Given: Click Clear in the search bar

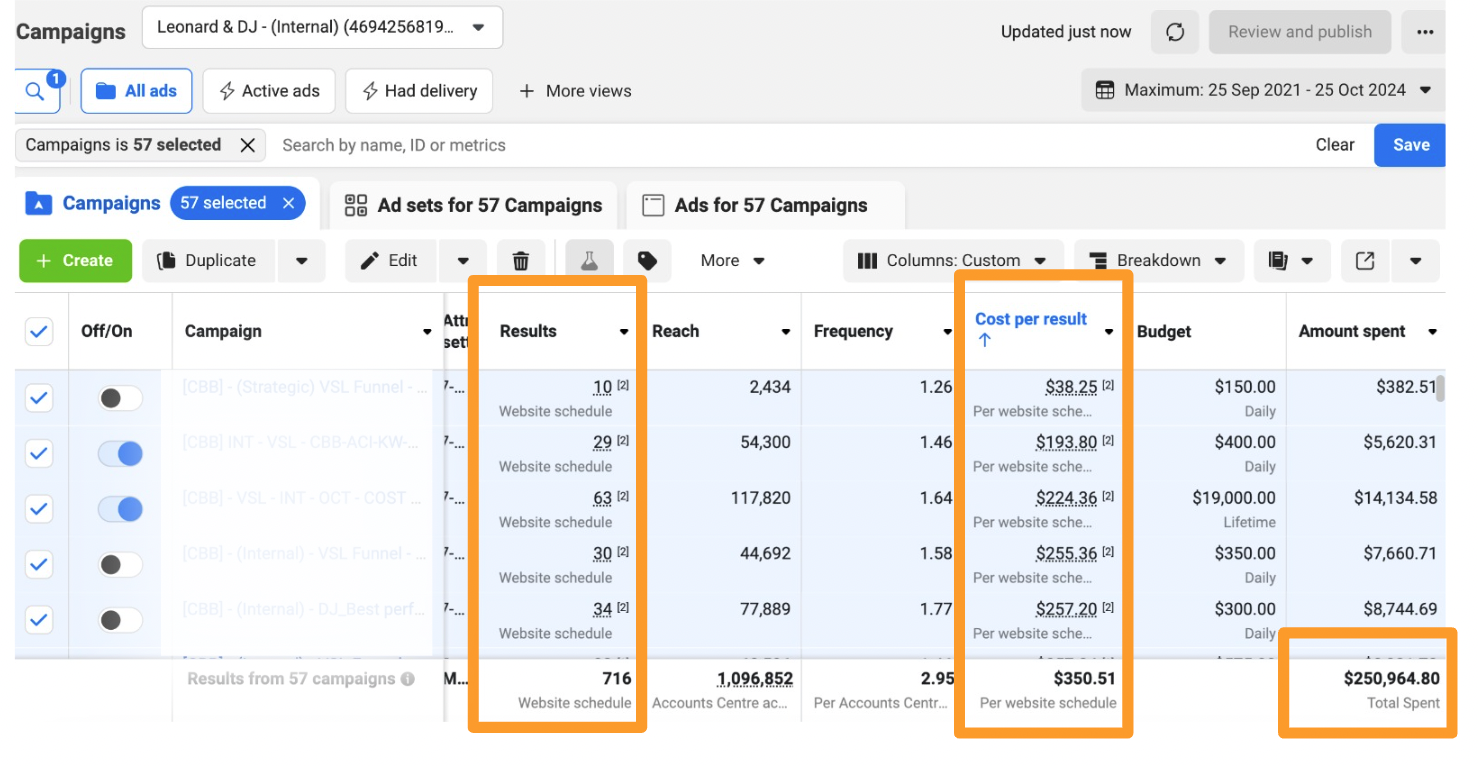Looking at the screenshot, I should tap(1335, 145).
